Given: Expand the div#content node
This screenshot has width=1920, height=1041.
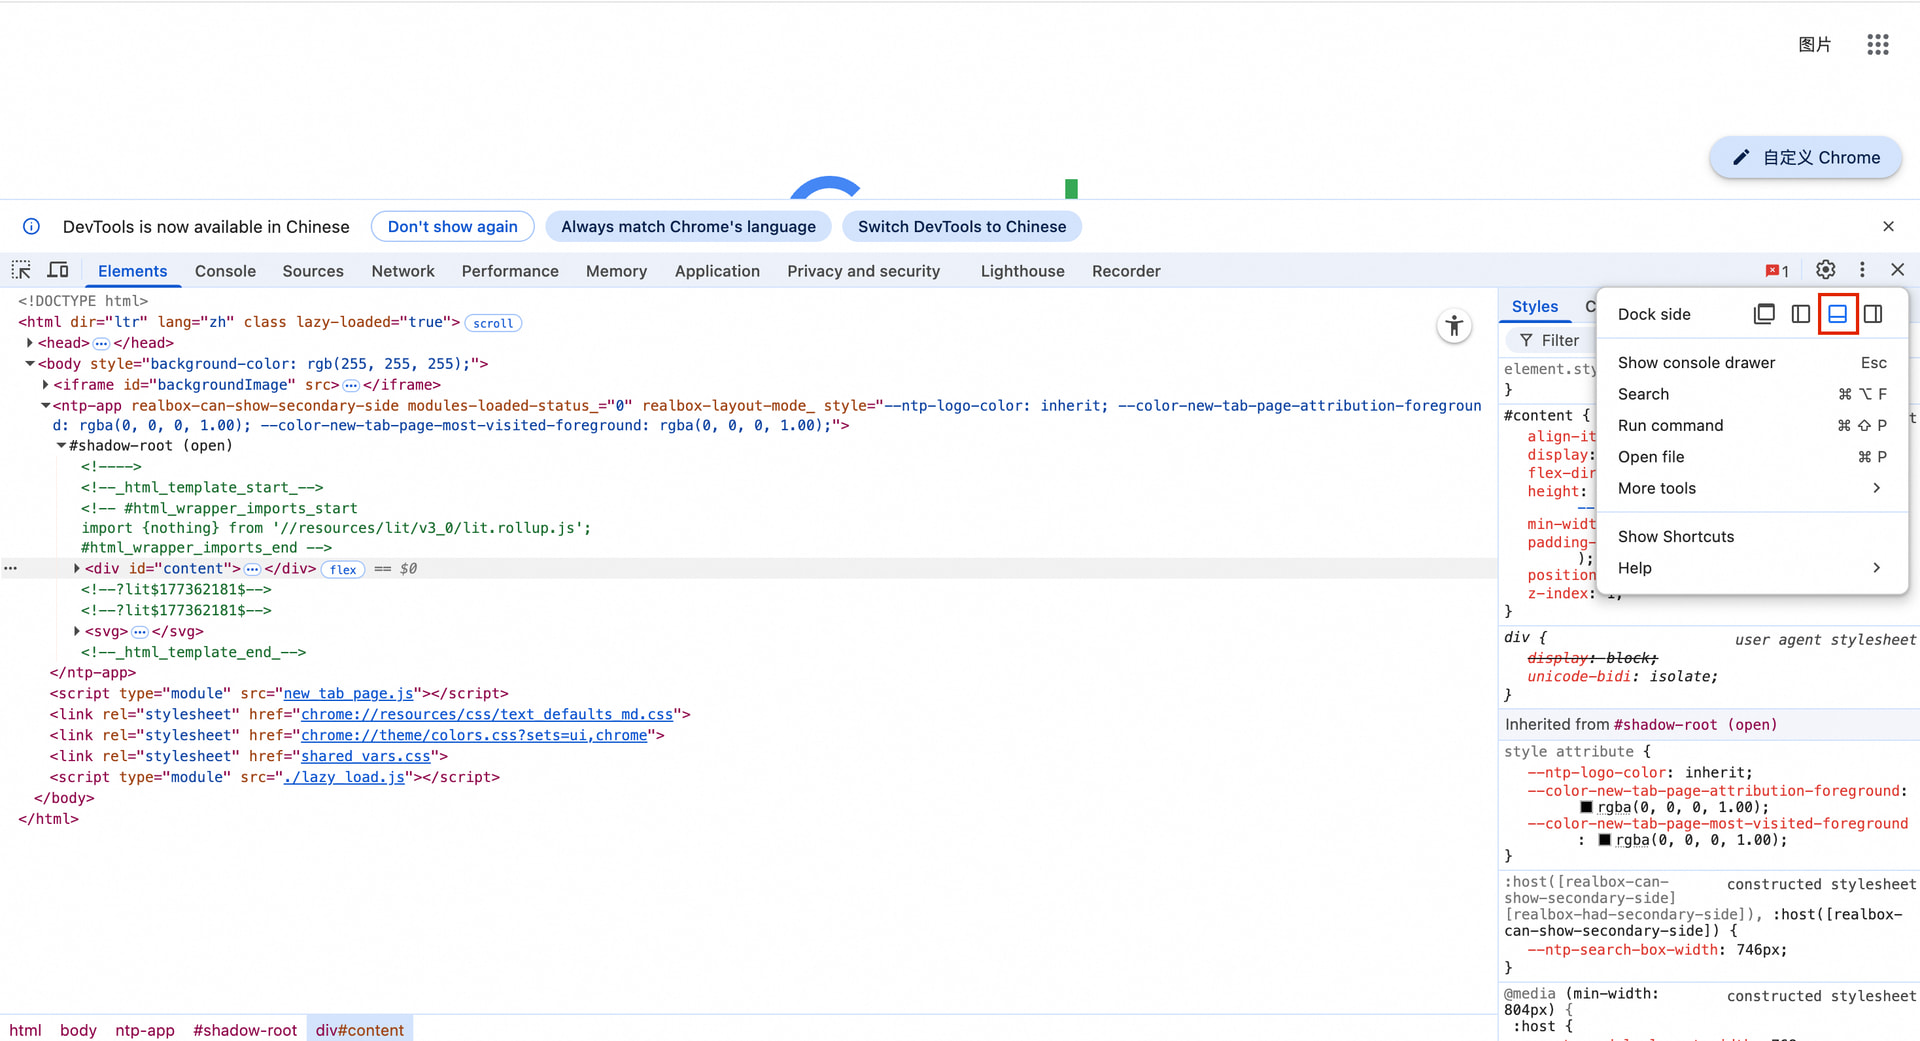Looking at the screenshot, I should [x=77, y=569].
